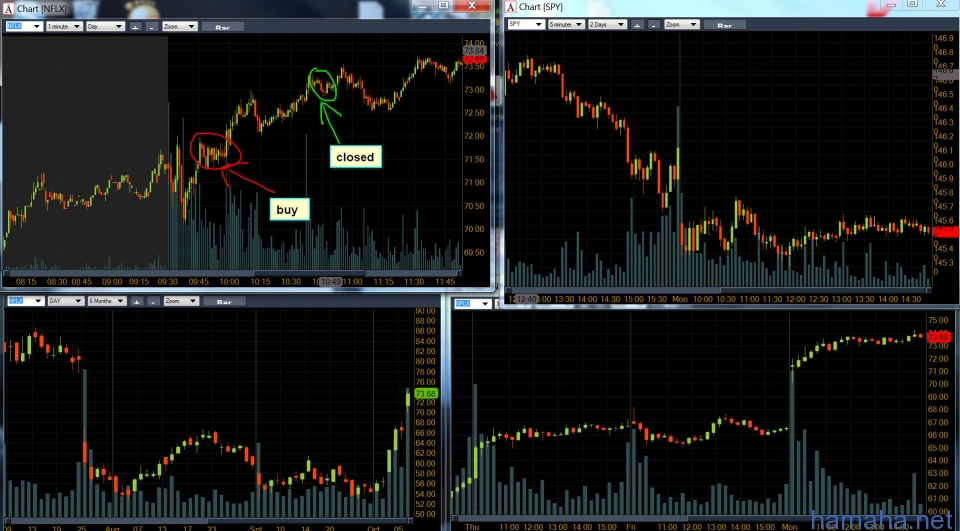The image size is (960, 531).
Task: Click the Aug label on 6 Months chart axis
Action: [x=112, y=528]
